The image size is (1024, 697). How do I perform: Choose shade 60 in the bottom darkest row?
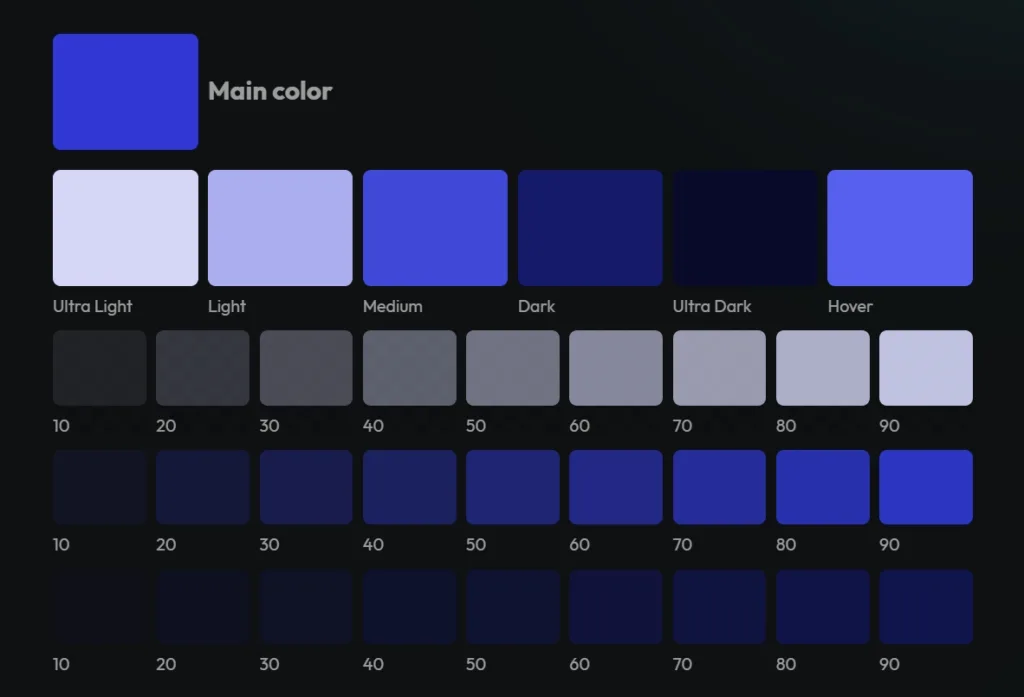tap(616, 607)
